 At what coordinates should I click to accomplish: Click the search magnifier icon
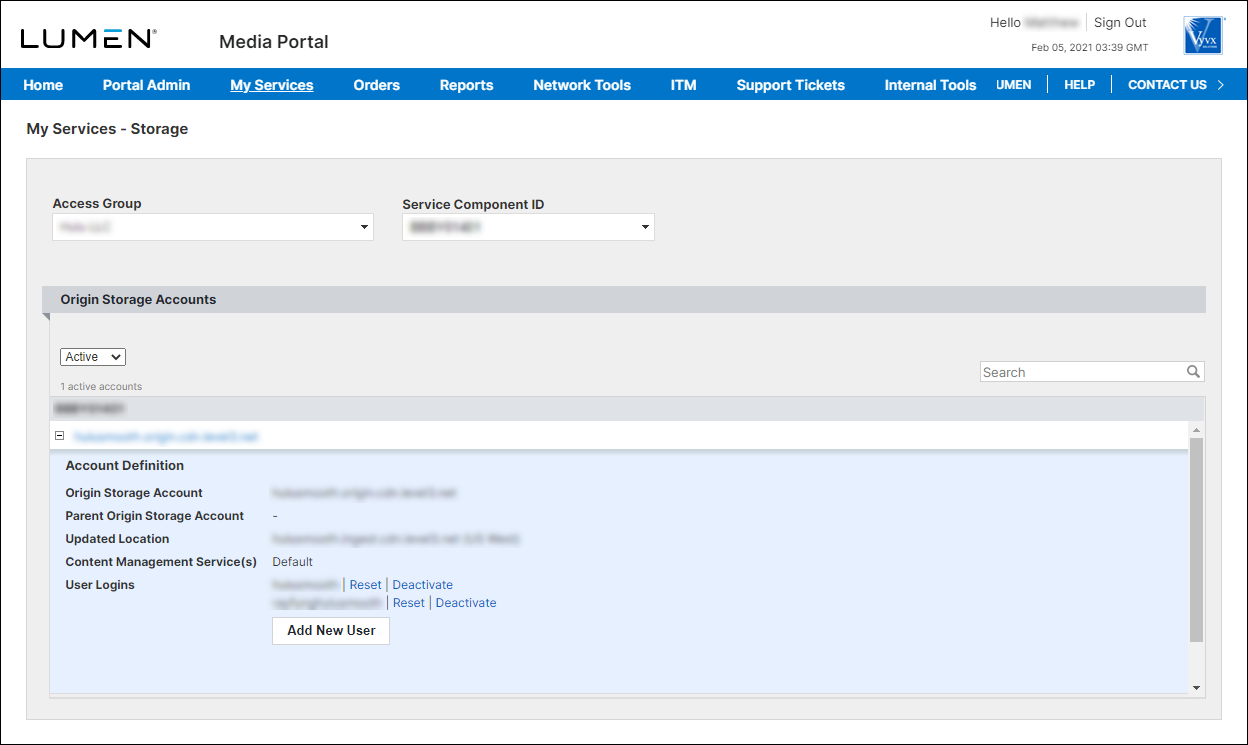tap(1193, 372)
